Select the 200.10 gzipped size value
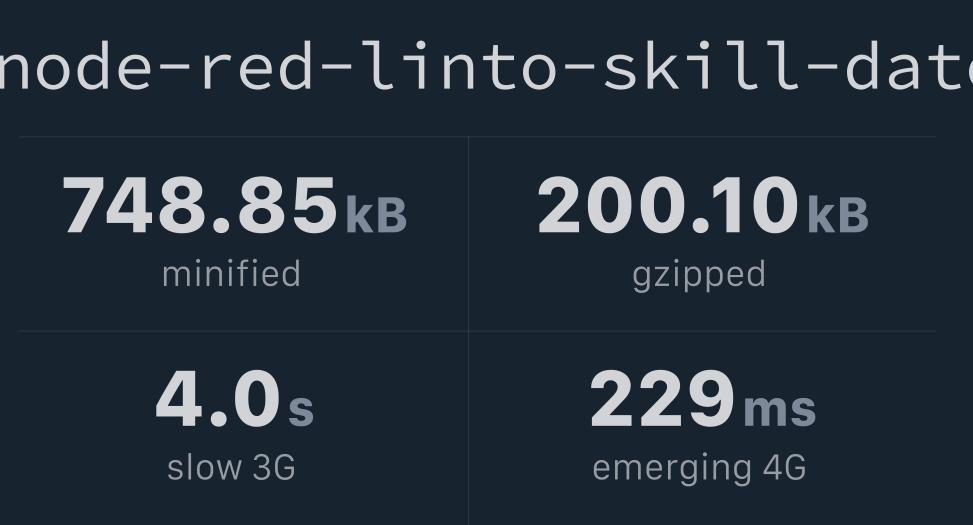This screenshot has height=525, width=973. pos(668,205)
